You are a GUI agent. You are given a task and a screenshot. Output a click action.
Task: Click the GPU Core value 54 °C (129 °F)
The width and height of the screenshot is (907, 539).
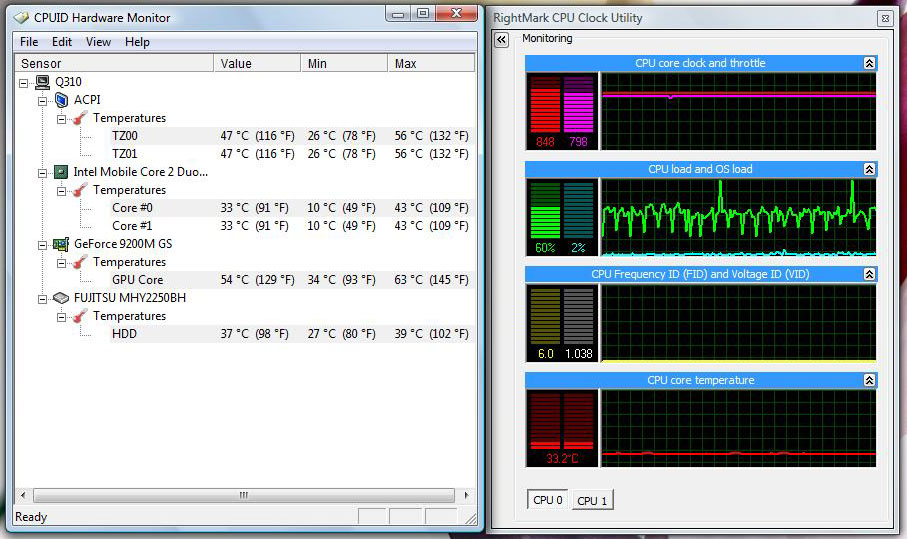pos(257,280)
